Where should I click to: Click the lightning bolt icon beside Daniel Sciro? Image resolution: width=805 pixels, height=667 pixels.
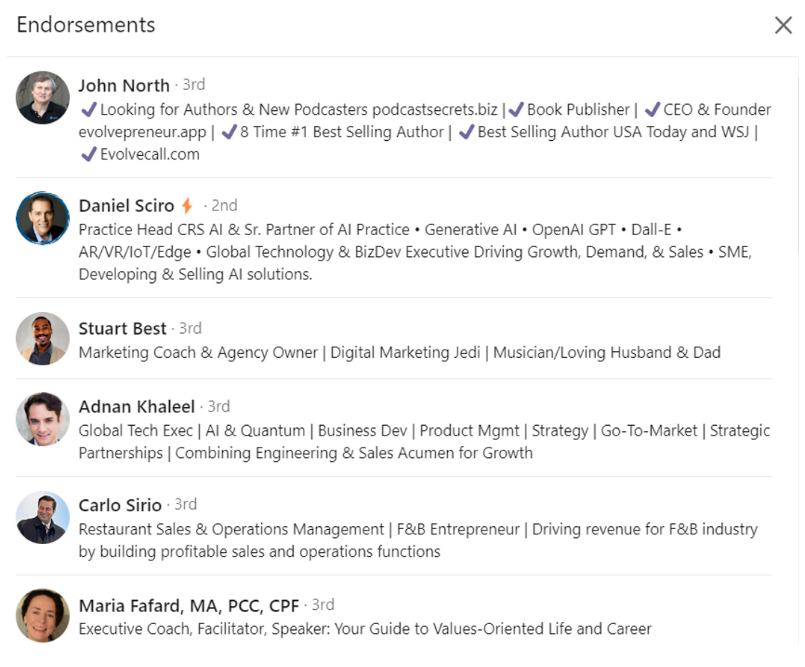187,205
